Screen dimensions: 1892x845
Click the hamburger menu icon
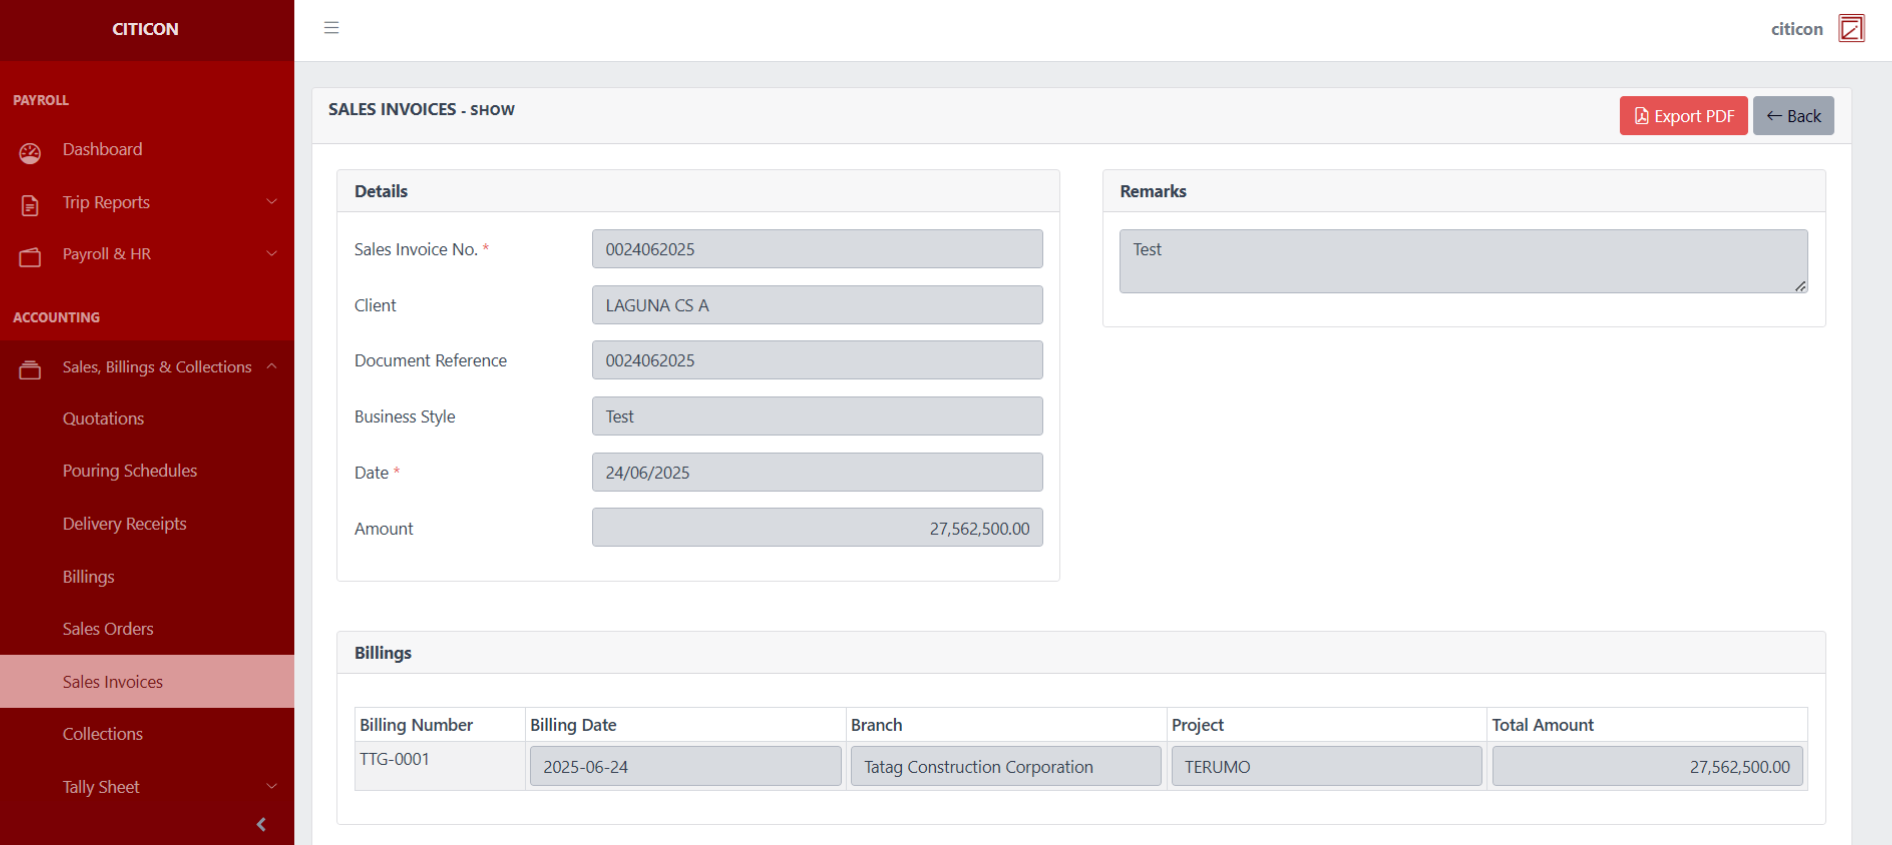[331, 28]
